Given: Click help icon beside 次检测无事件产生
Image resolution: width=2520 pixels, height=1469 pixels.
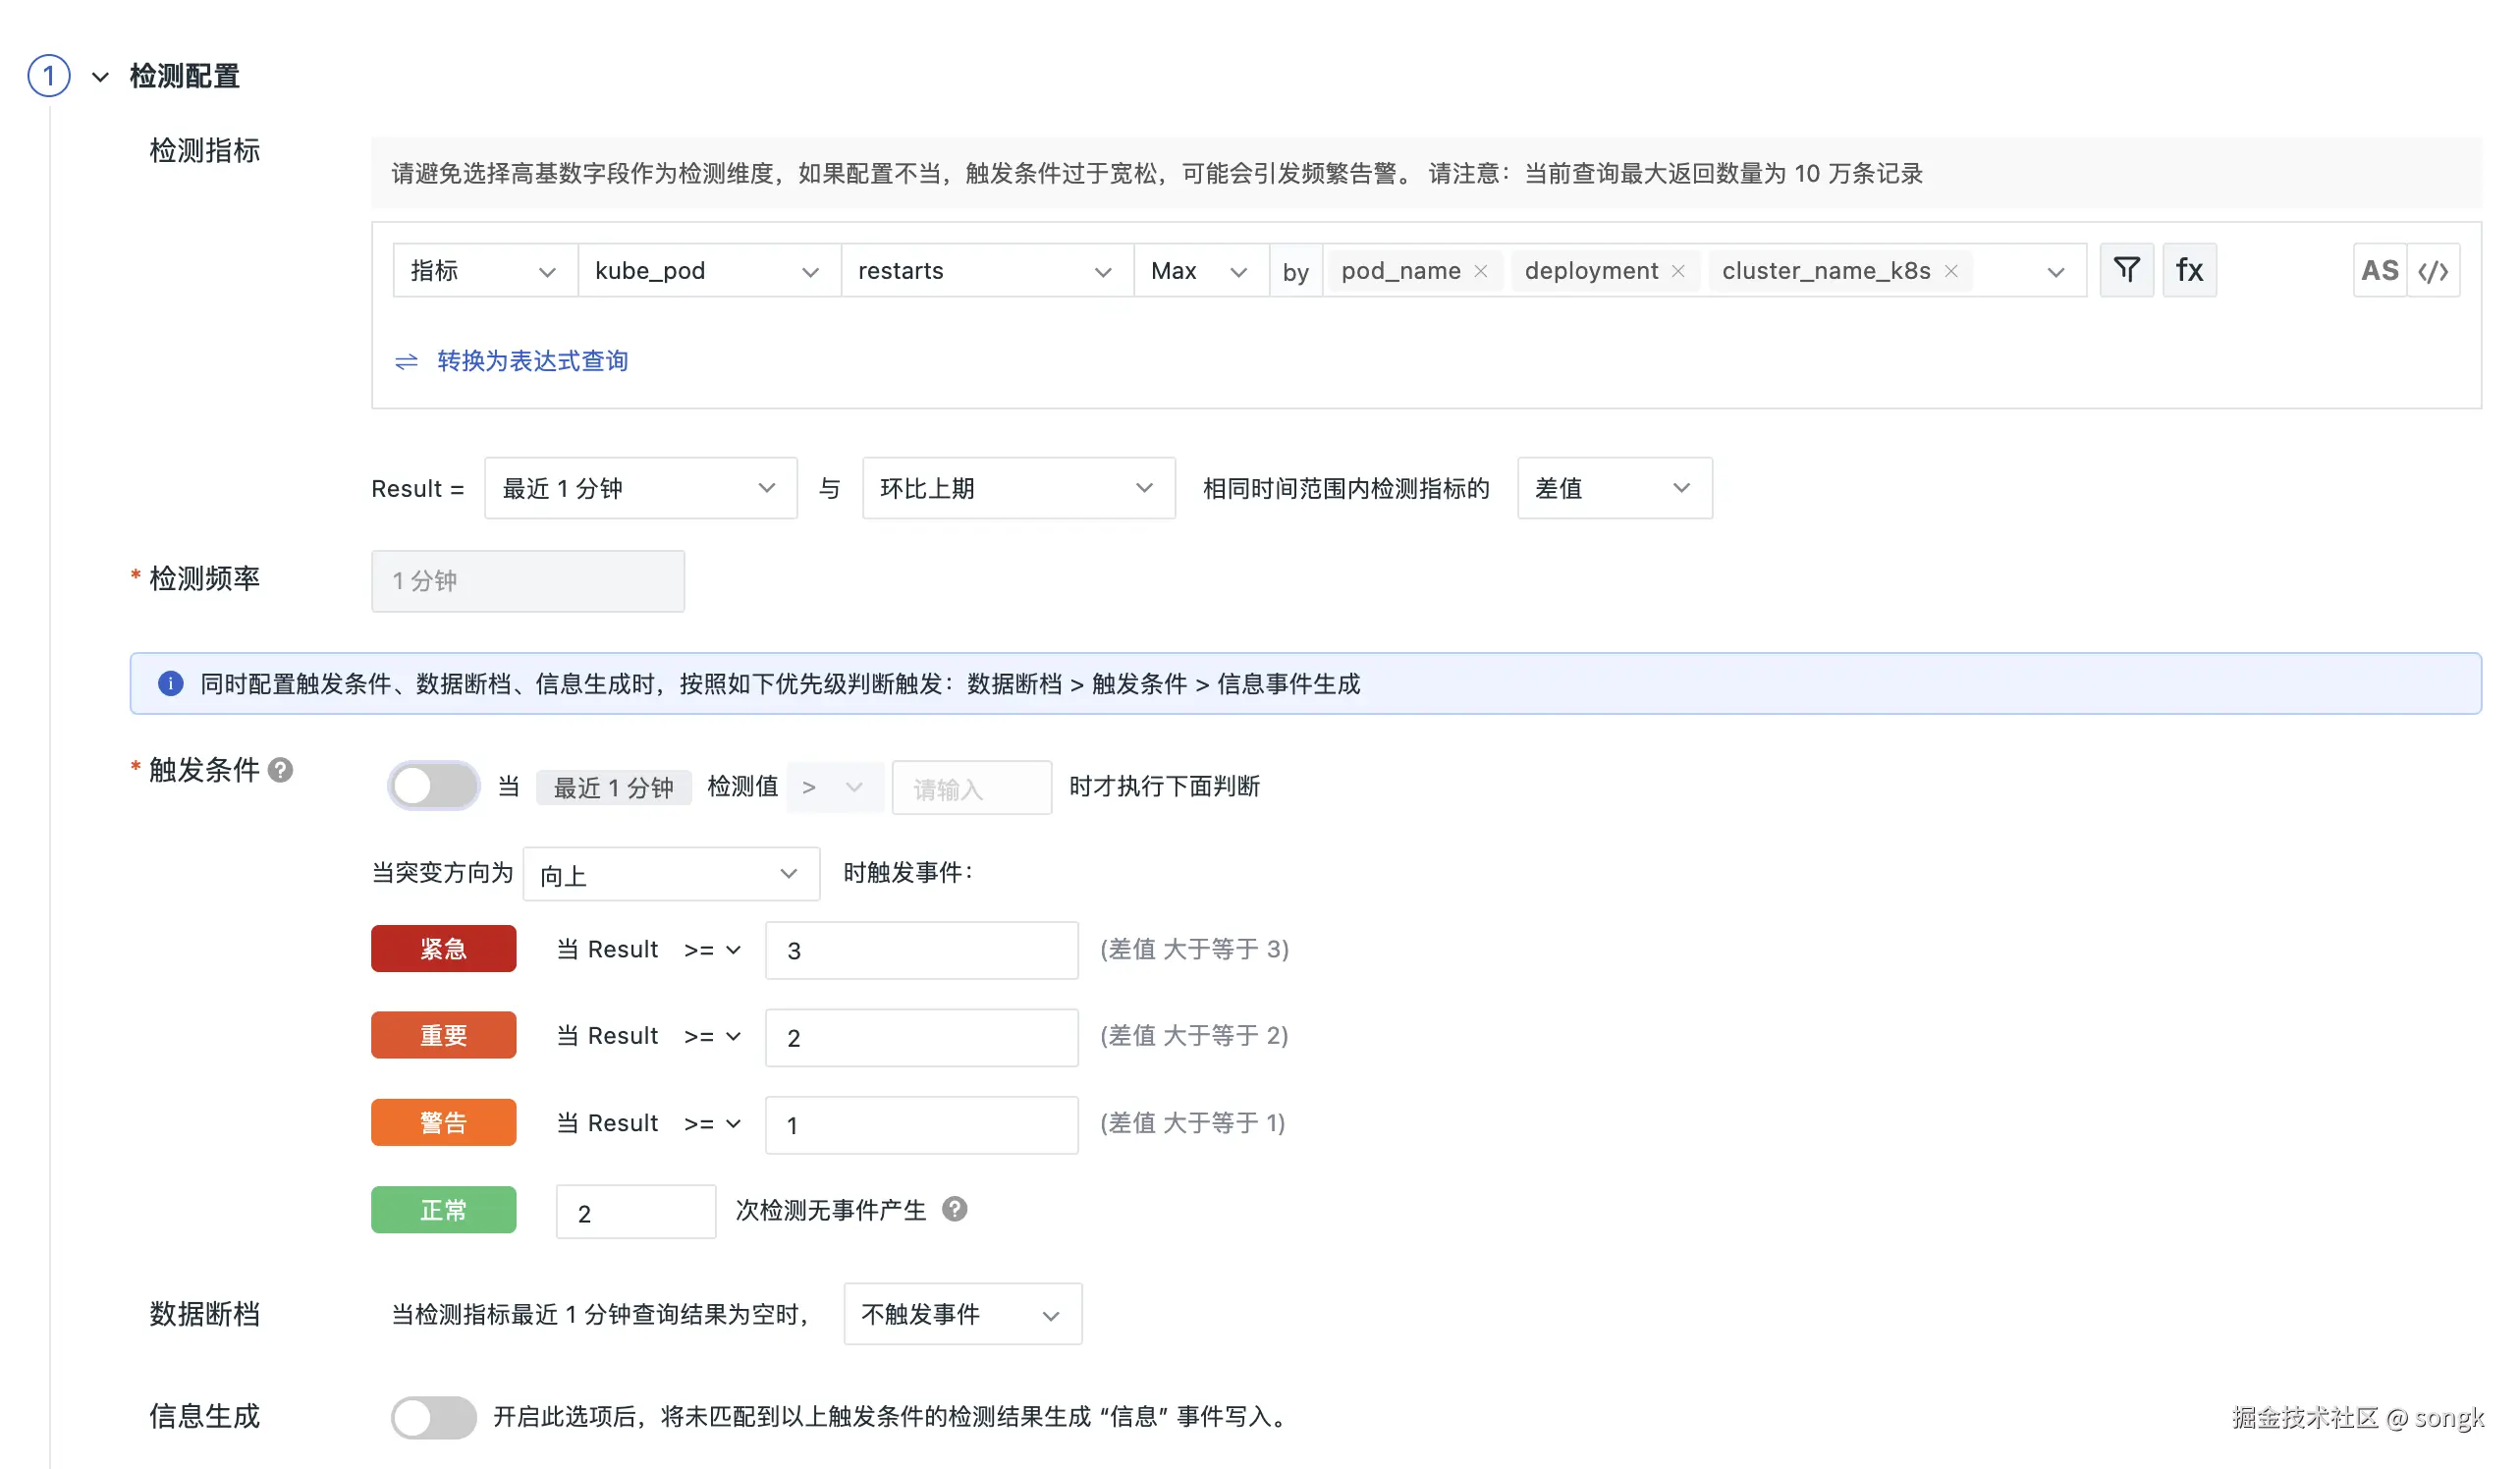Looking at the screenshot, I should click(954, 1209).
